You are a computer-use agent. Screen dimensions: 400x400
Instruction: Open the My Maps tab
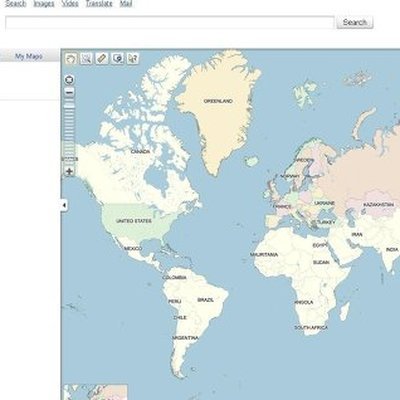[x=29, y=56]
